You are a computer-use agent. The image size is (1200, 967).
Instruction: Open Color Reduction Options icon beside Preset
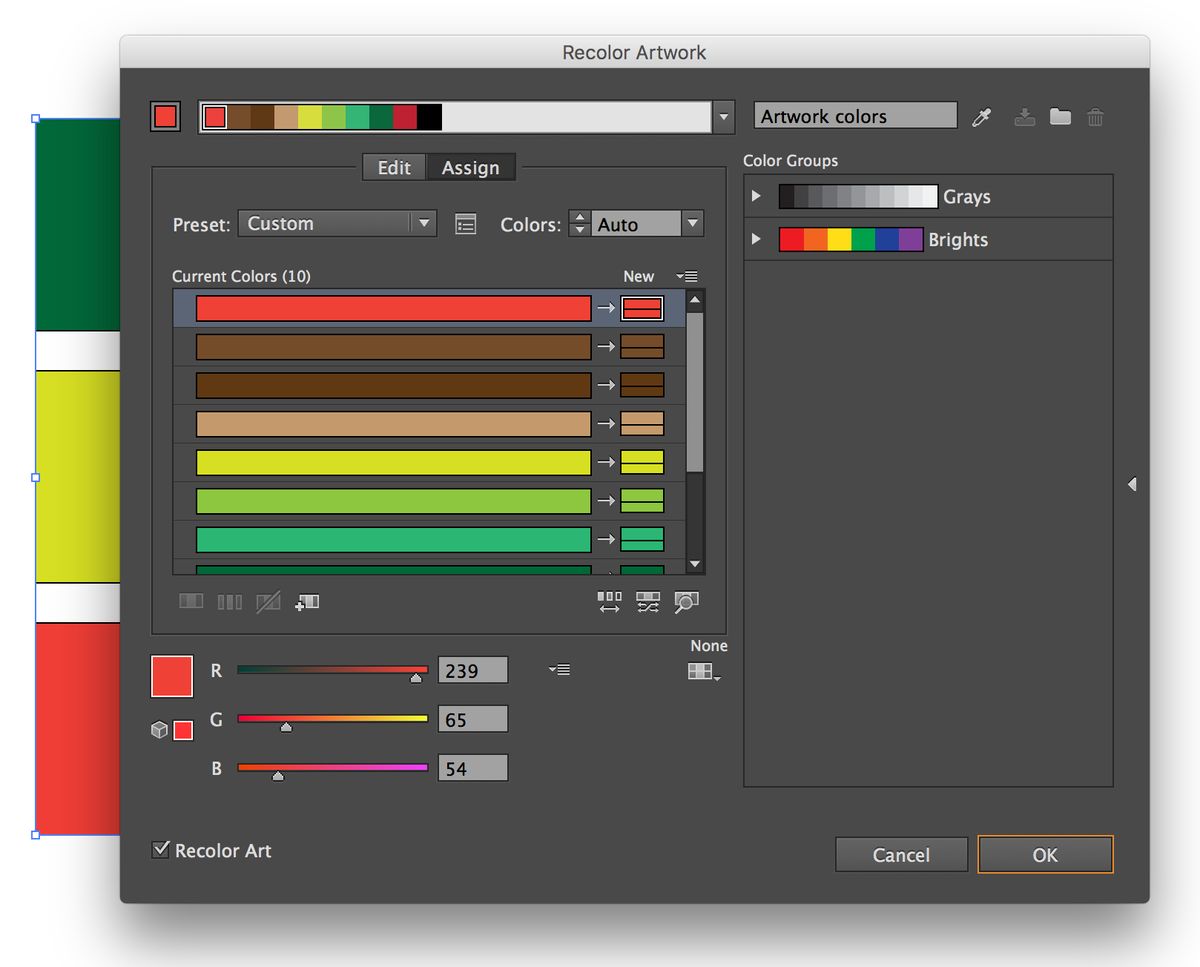tap(465, 224)
